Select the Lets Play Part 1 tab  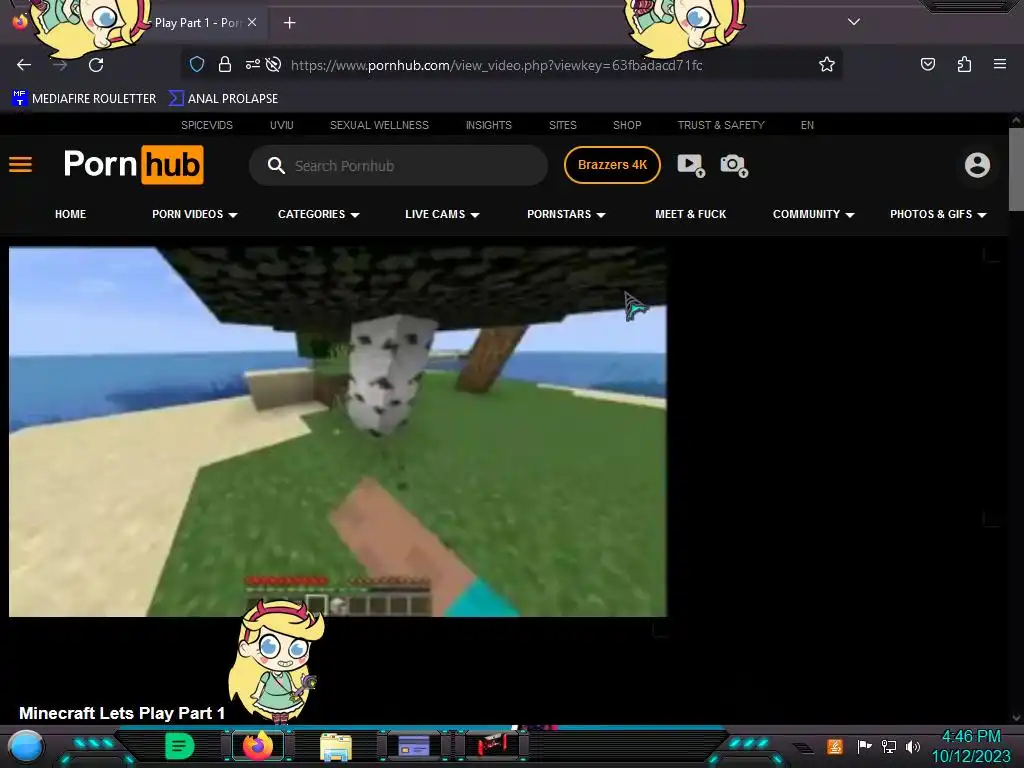198,23
